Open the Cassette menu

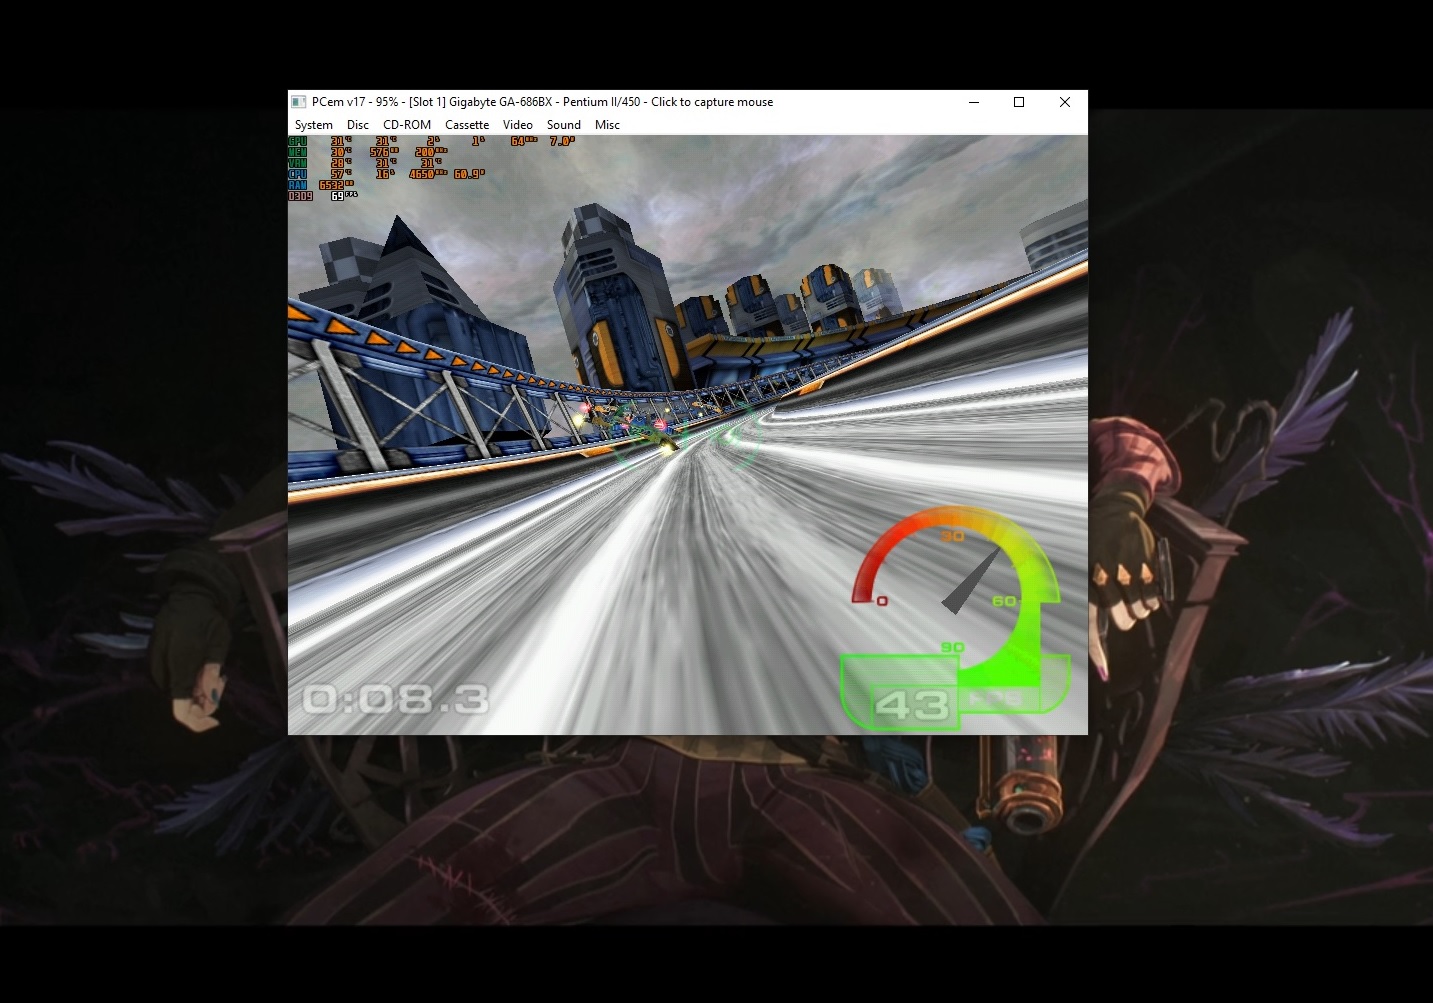467,125
